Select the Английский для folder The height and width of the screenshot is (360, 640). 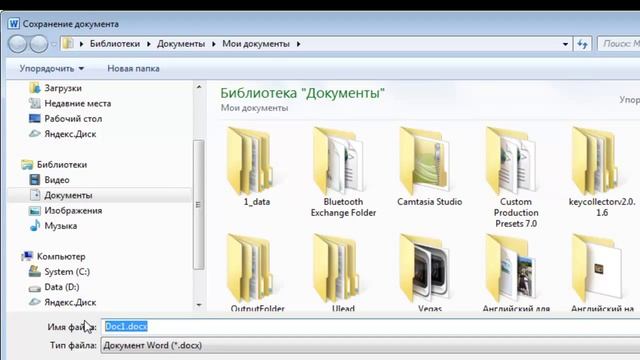tap(516, 272)
